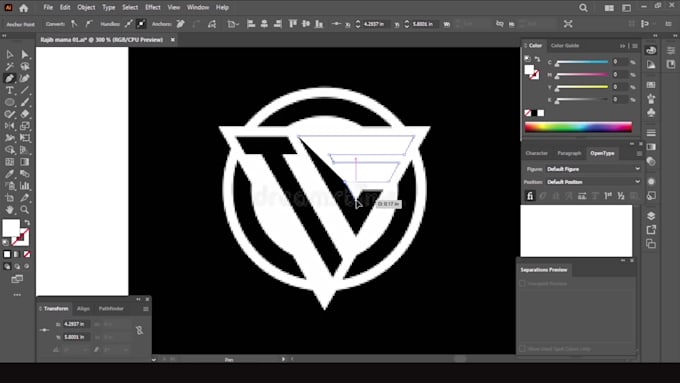The height and width of the screenshot is (383, 680).
Task: Toggle Standard Ligatures in OpenType panel
Action: [x=530, y=196]
